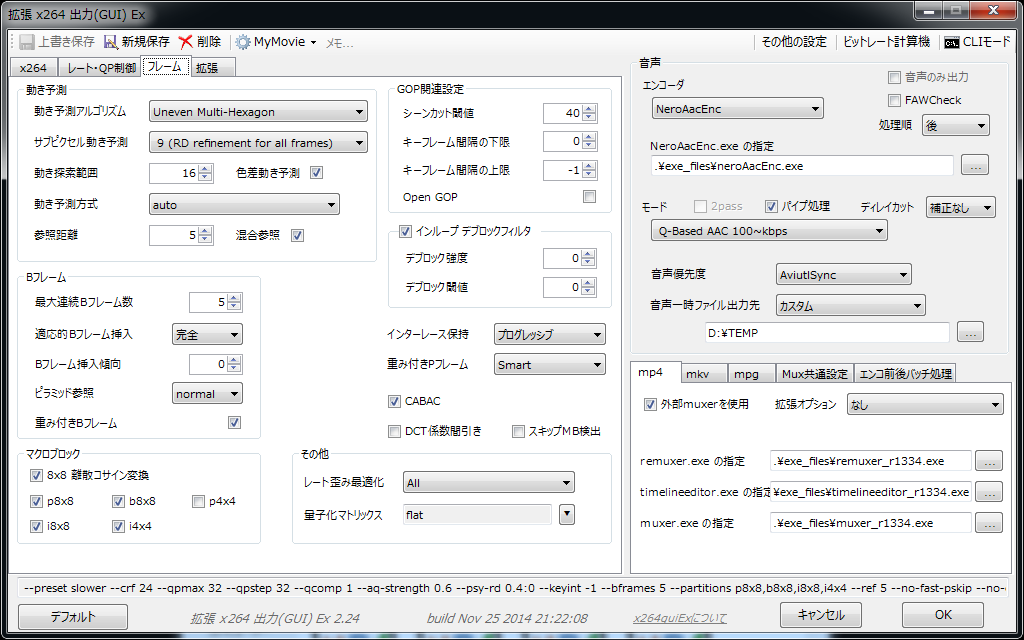
Task: Open ビットレート計算機
Action: pos(886,42)
